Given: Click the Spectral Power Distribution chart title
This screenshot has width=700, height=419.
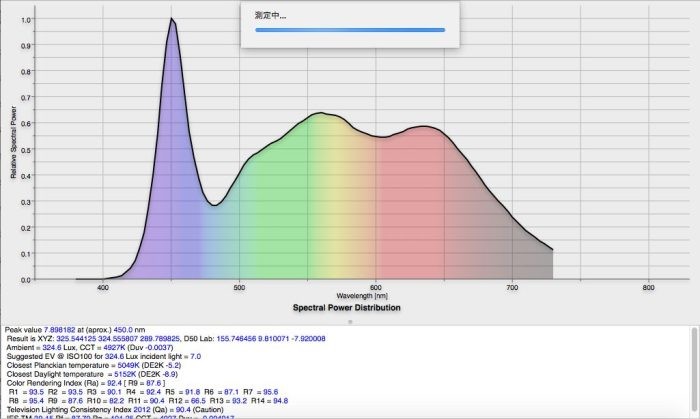Looking at the screenshot, I should coord(346,308).
